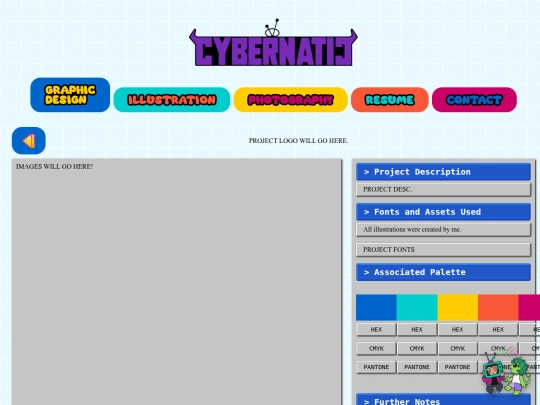This screenshot has height=405, width=540.
Task: Open the Graphic Design page
Action: tap(70, 95)
